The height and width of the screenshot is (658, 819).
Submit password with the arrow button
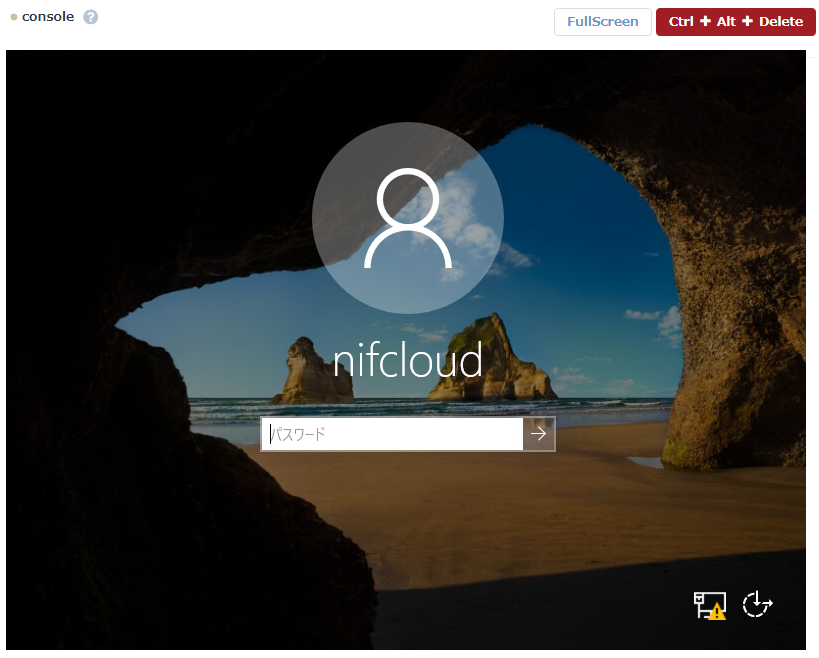click(539, 434)
